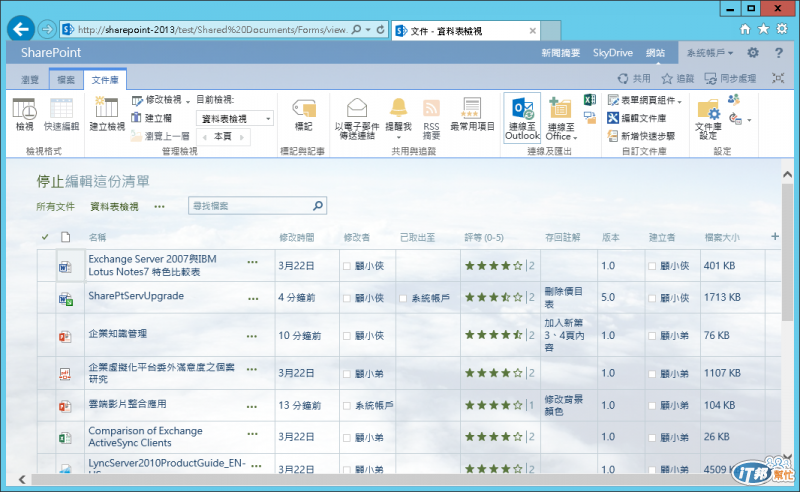Click the search magnifier in 尋找檔案 box

(318, 206)
